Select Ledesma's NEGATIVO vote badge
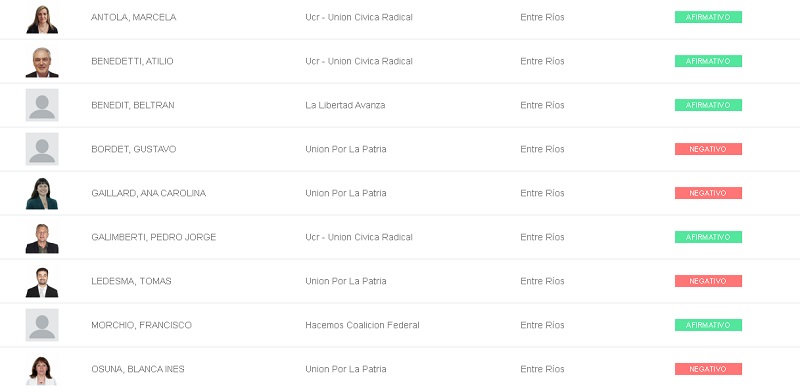The height and width of the screenshot is (390, 800). pos(708,281)
